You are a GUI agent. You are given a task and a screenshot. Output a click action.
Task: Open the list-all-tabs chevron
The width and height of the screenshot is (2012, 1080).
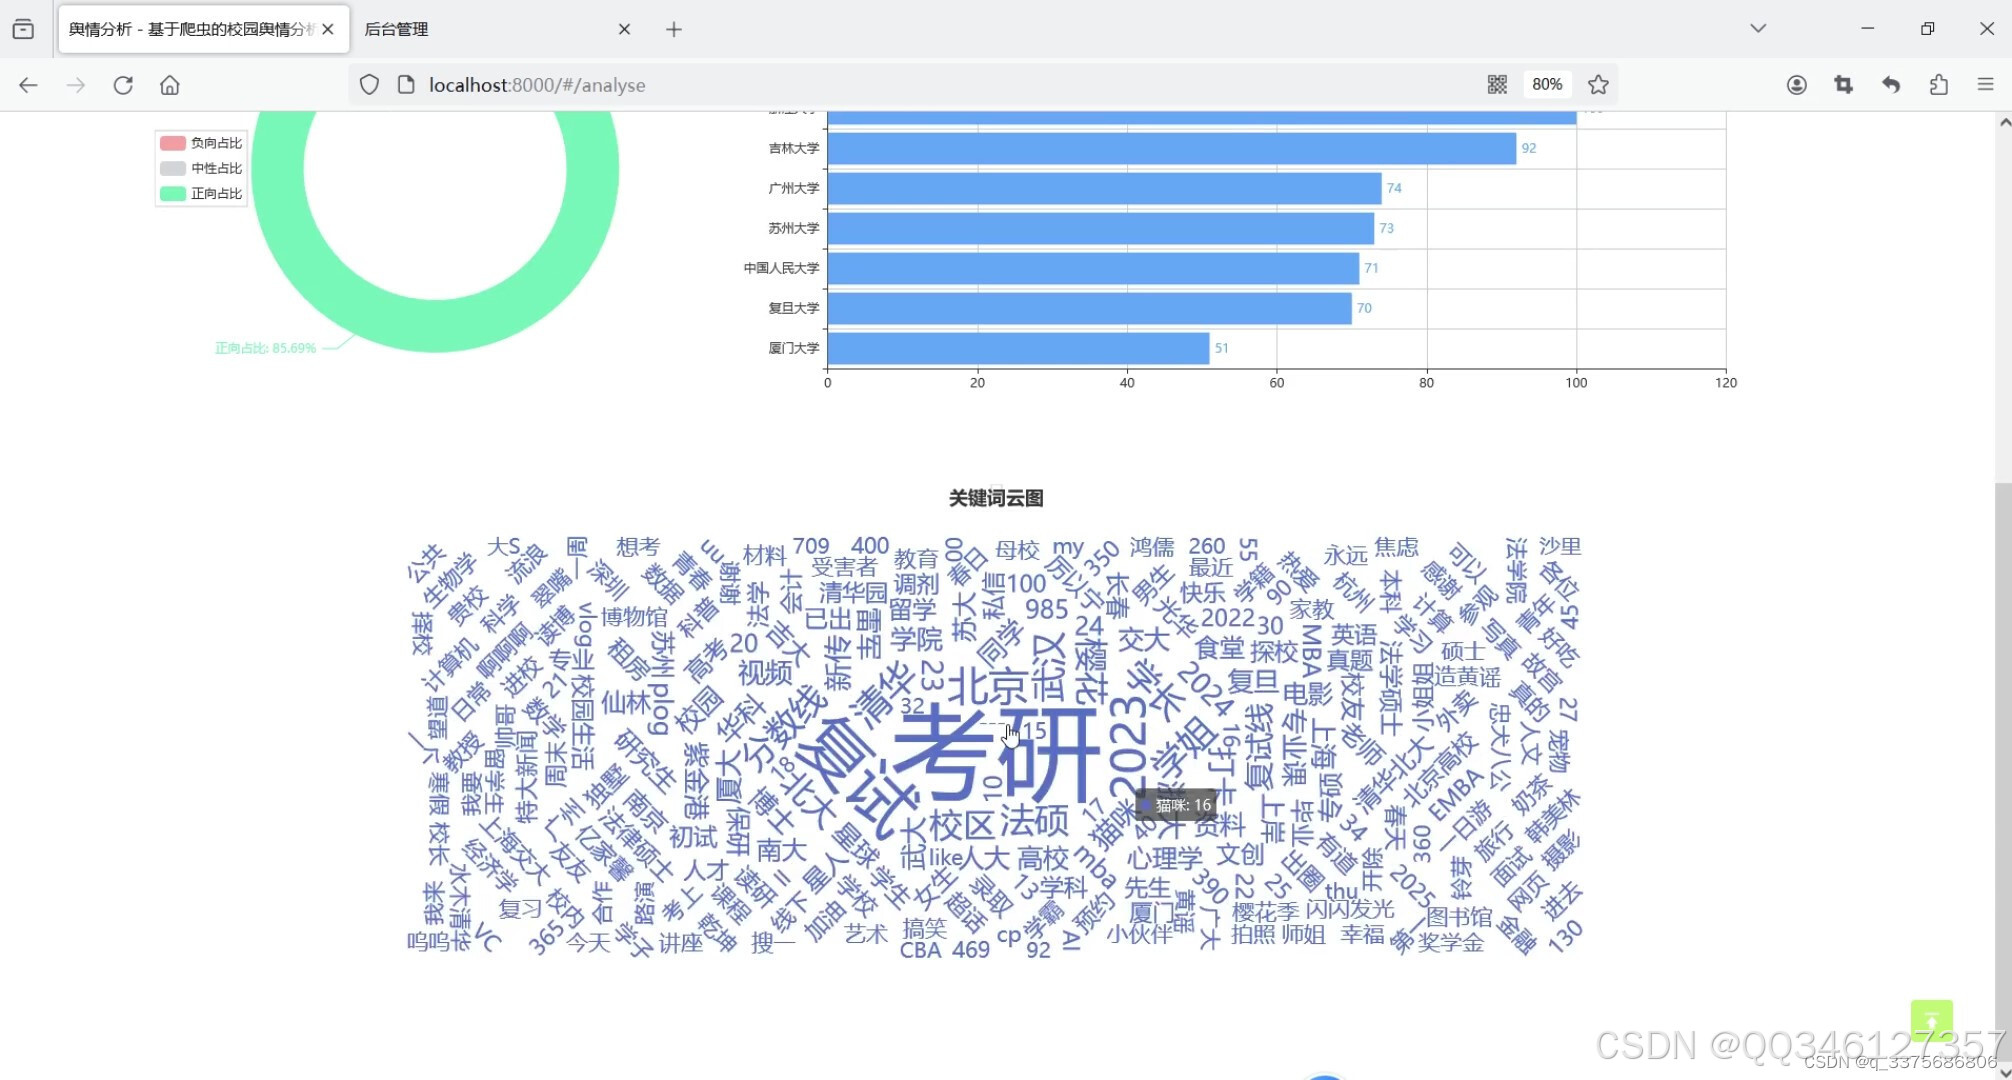click(1757, 28)
